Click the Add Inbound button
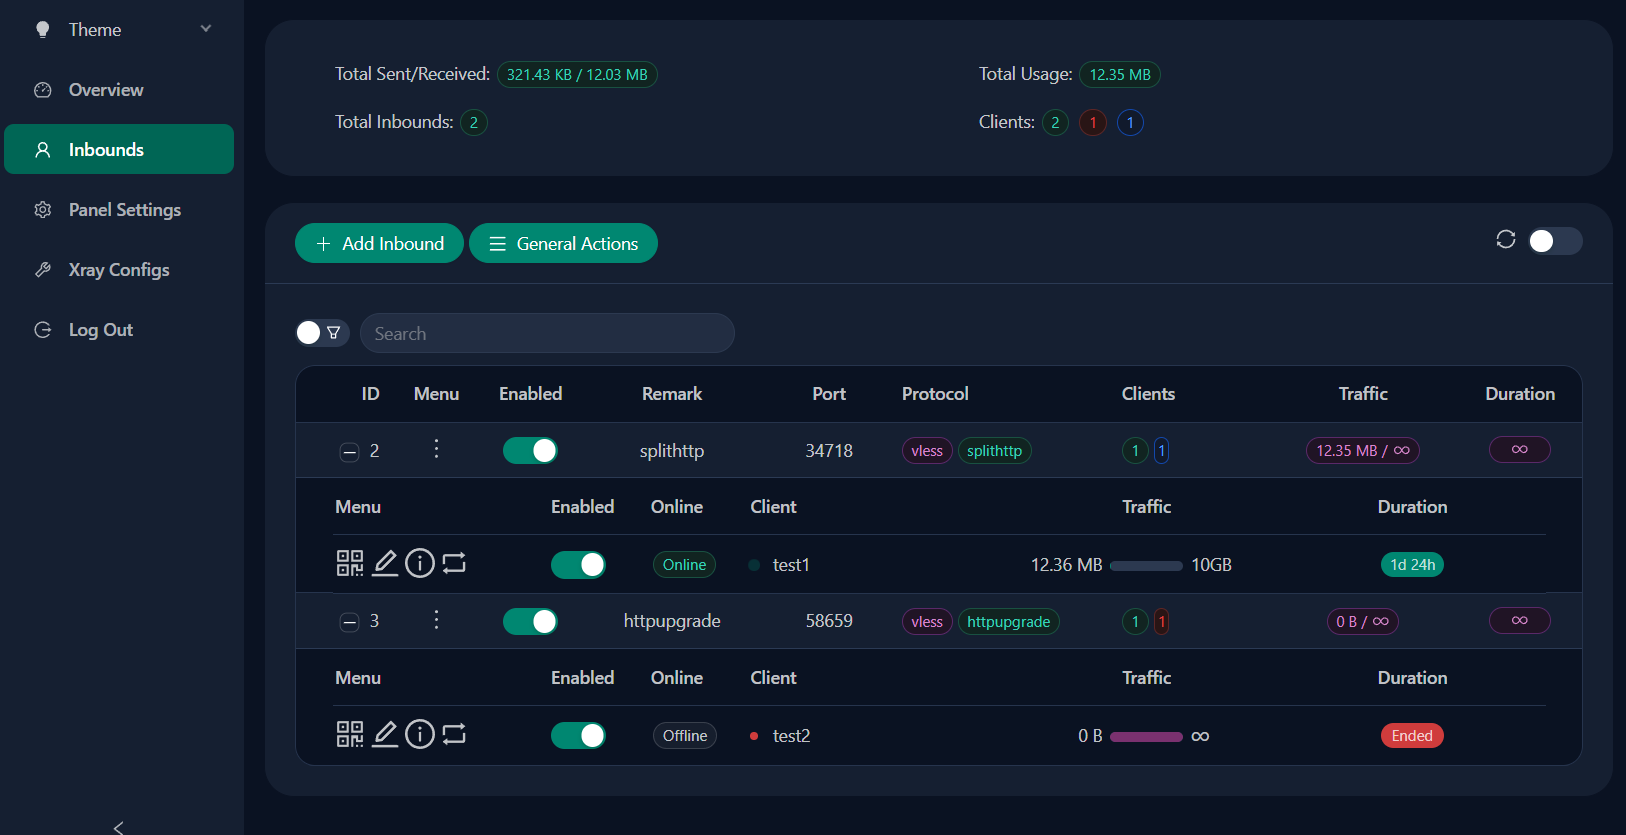Image resolution: width=1626 pixels, height=835 pixels. pyautogui.click(x=379, y=244)
